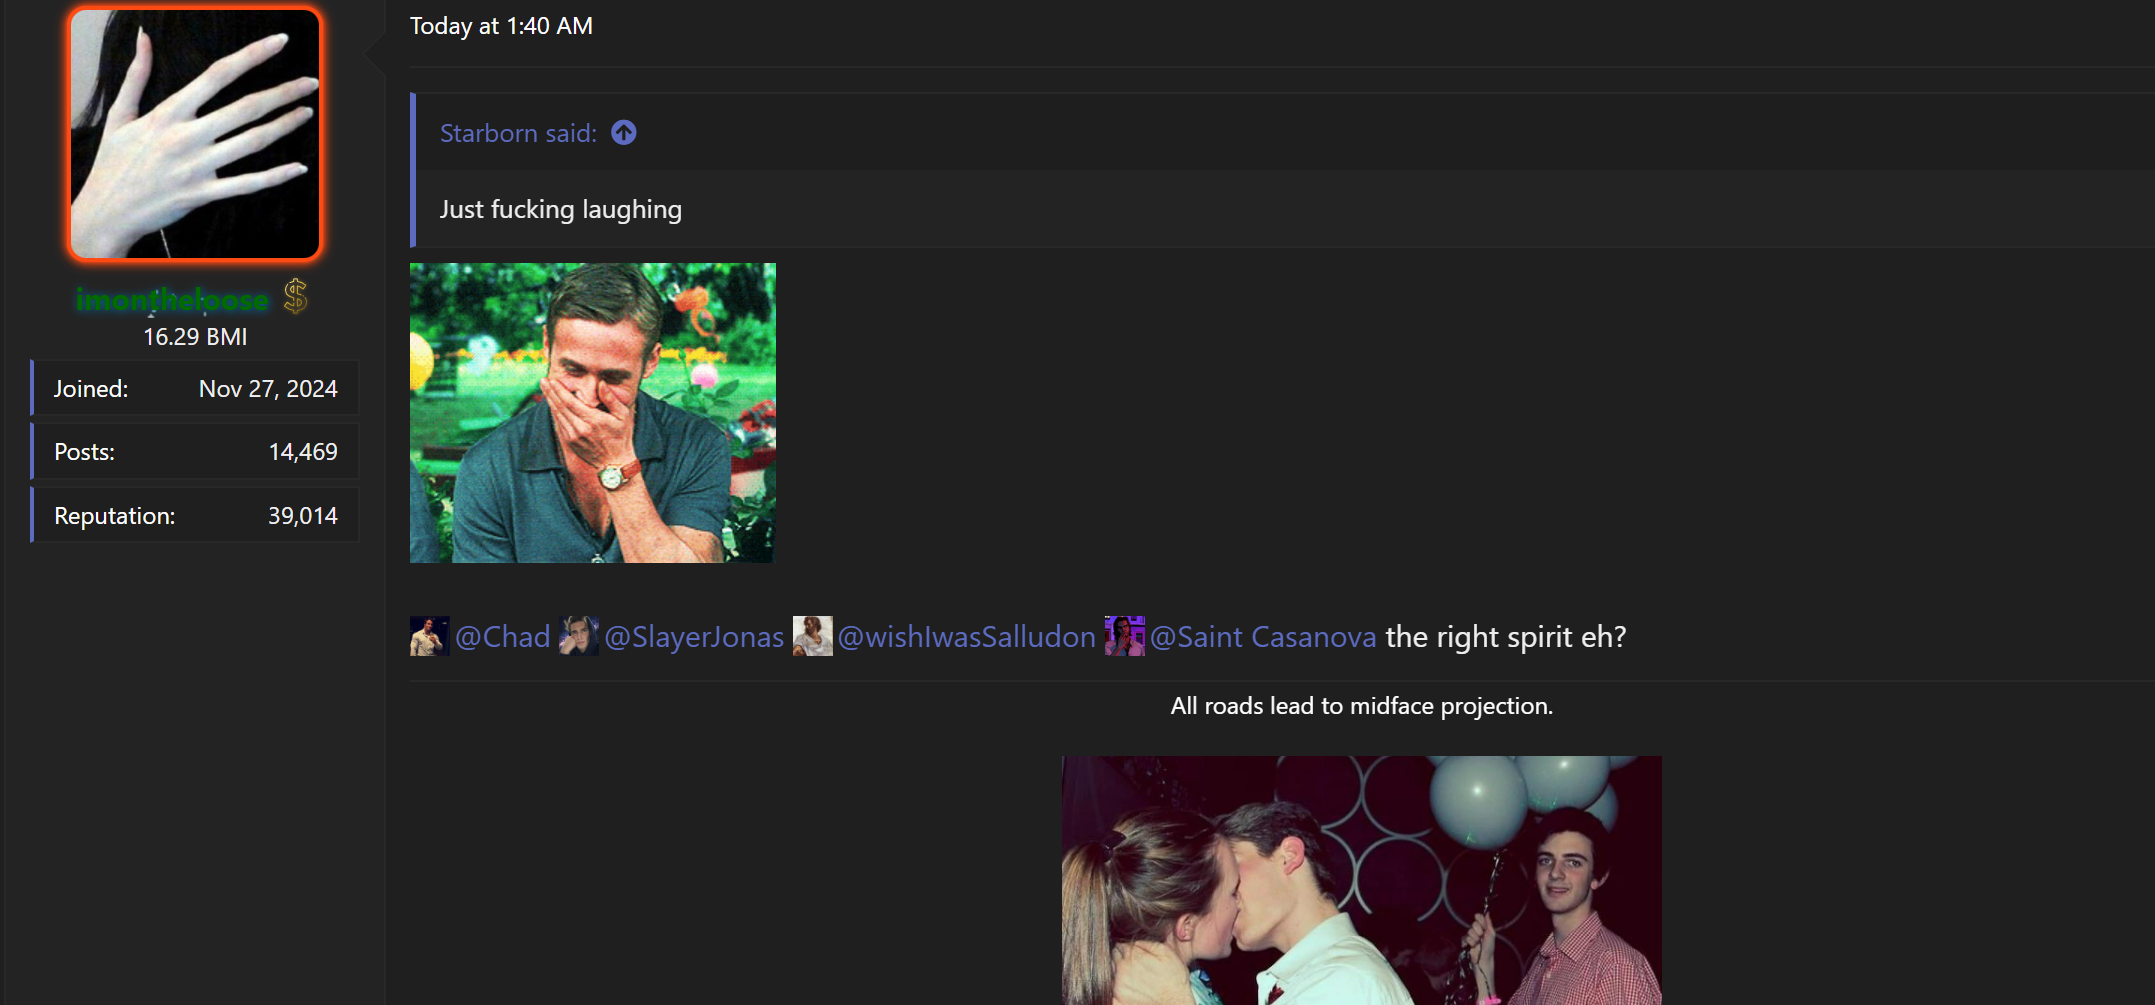Open the laughing man GIF in the post
Image resolution: width=2155 pixels, height=1005 pixels.
pyautogui.click(x=592, y=412)
